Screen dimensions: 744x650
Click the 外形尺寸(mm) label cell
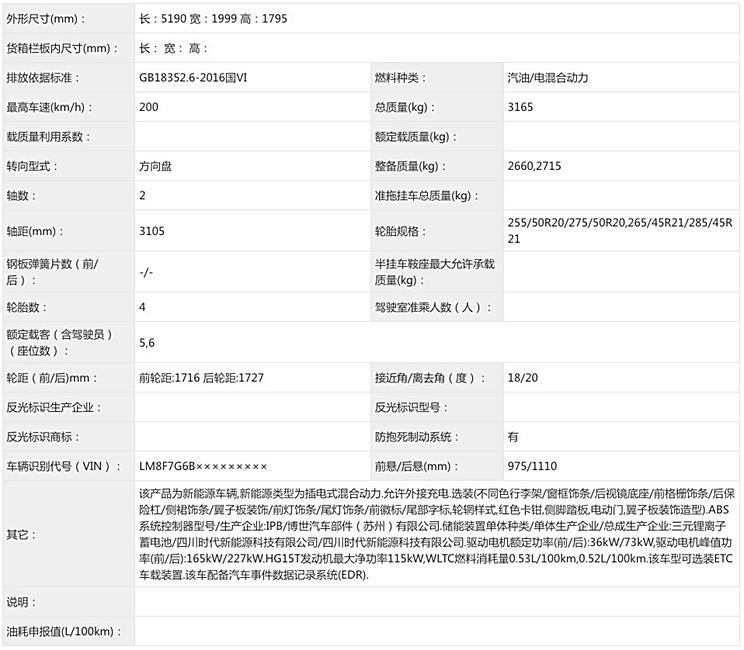pos(68,19)
